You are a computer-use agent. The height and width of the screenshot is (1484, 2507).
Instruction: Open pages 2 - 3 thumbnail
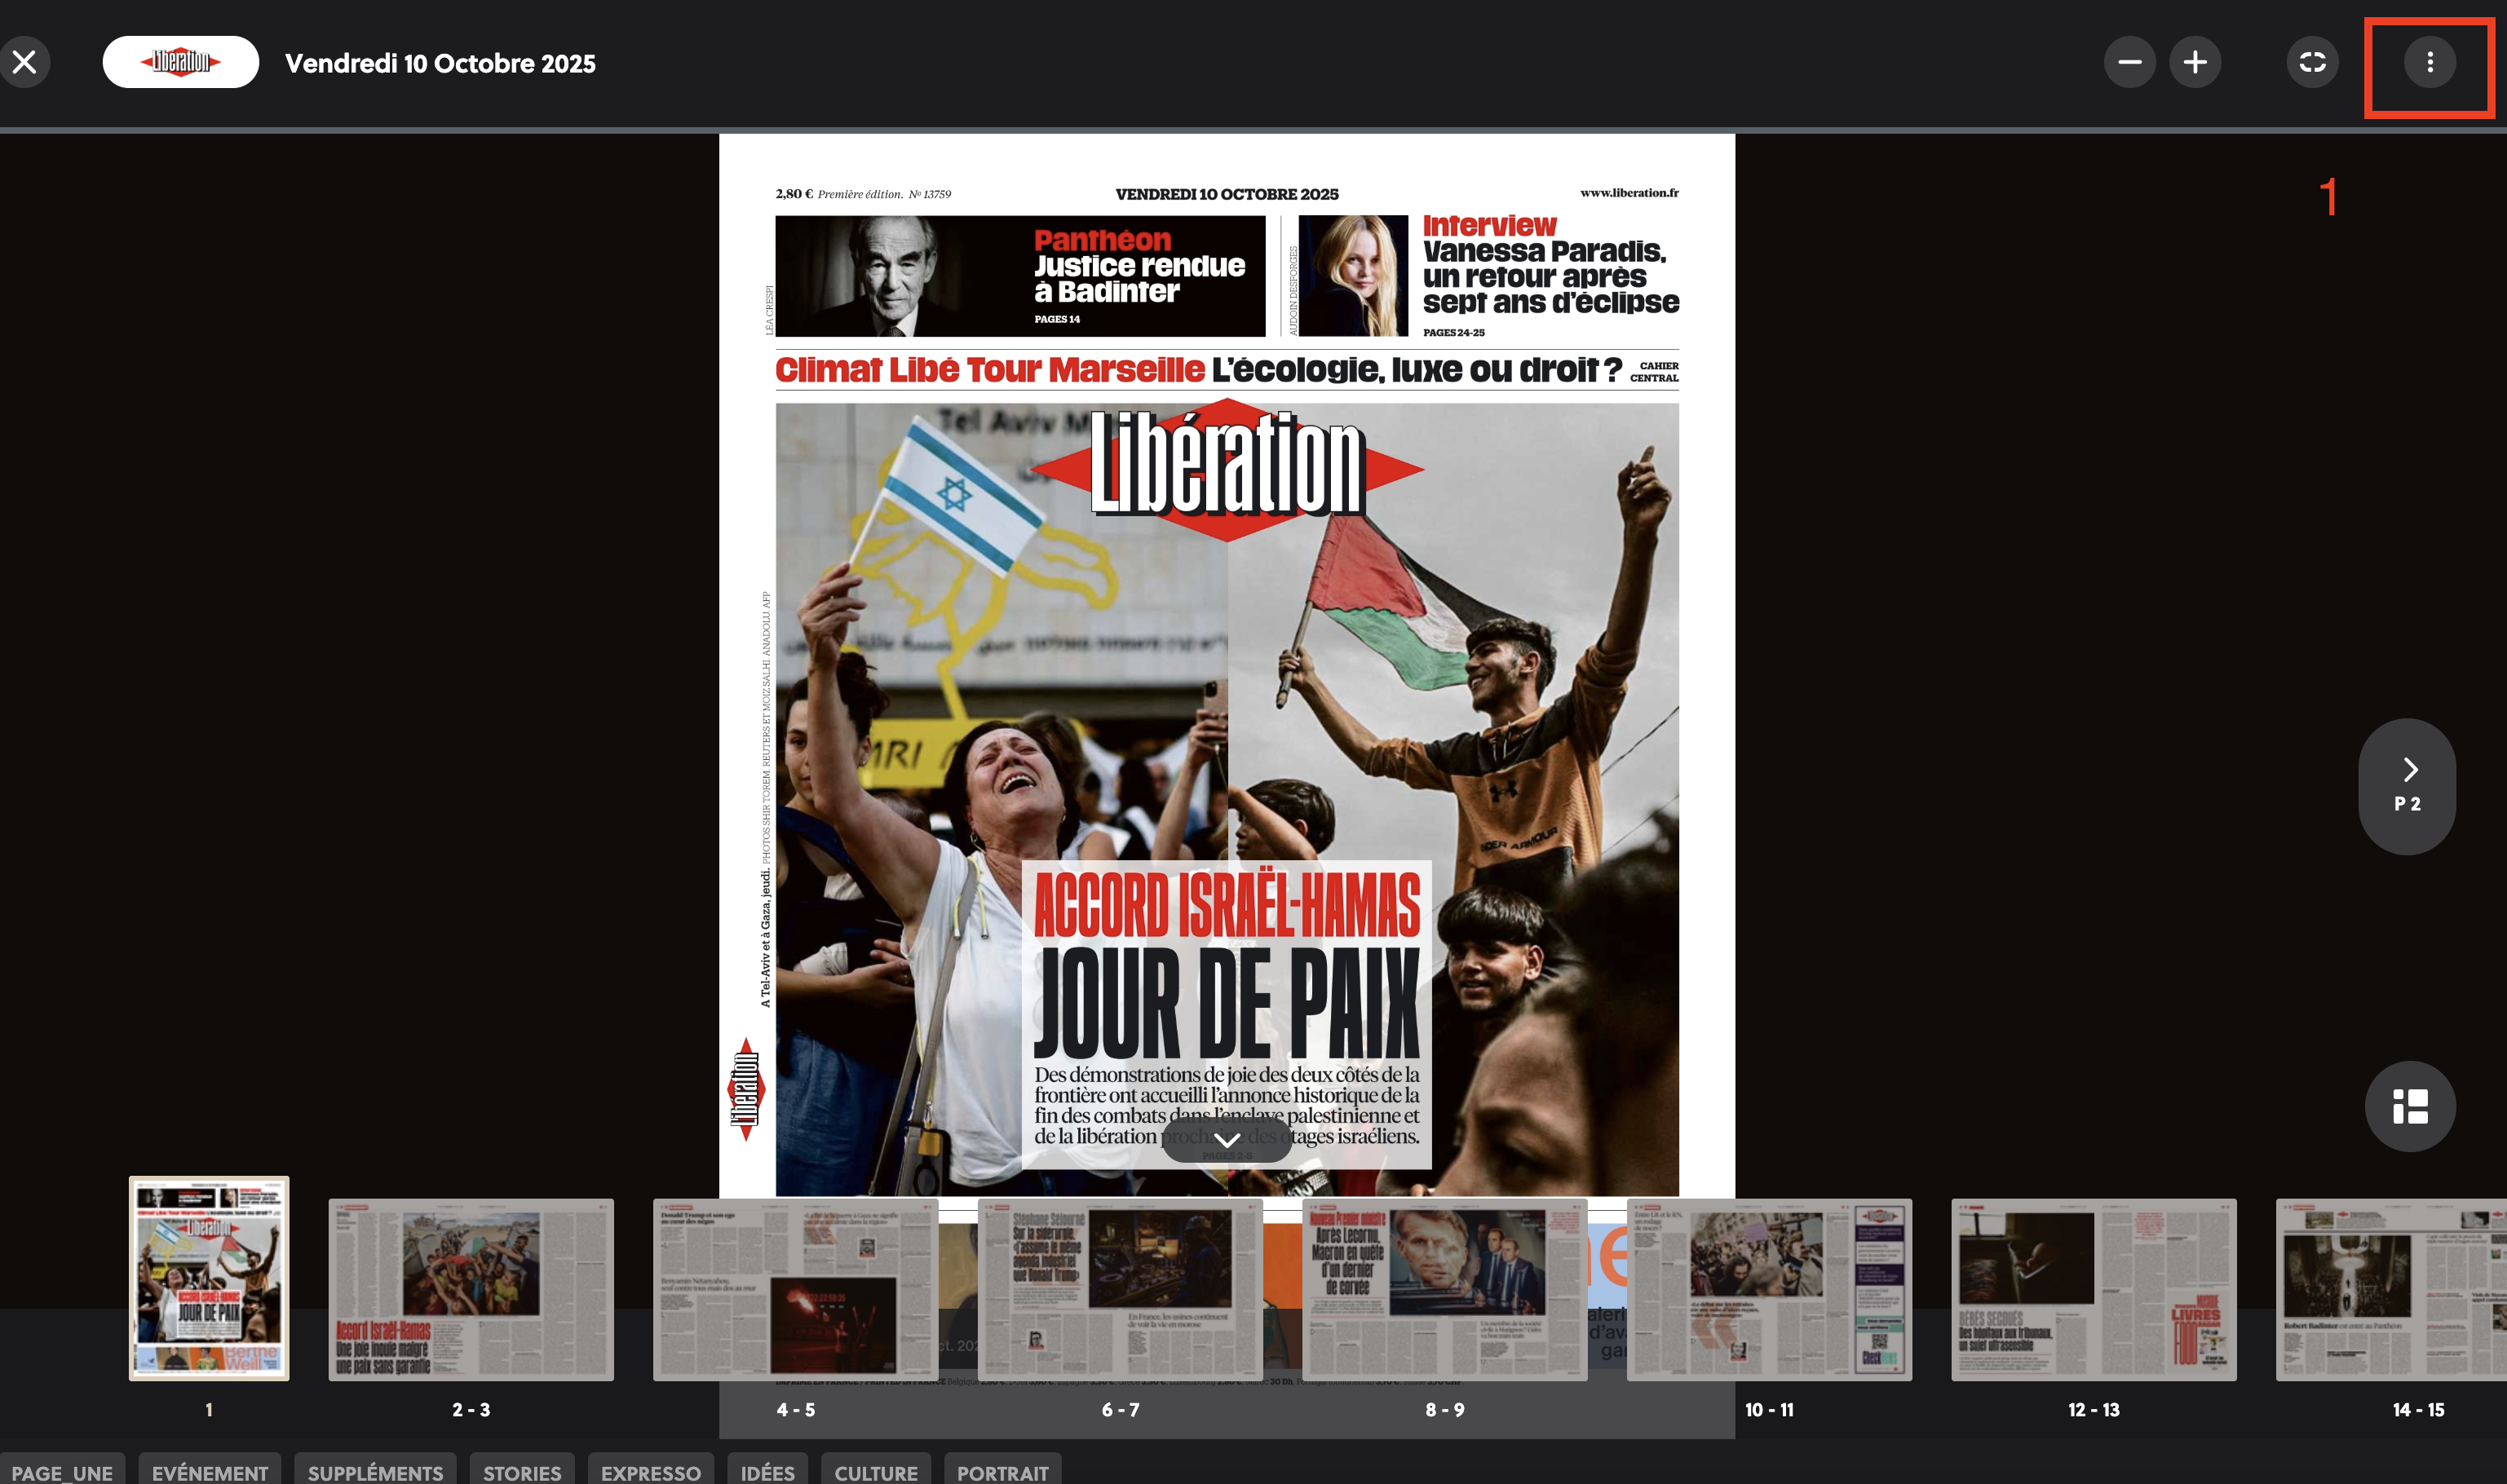point(471,1289)
